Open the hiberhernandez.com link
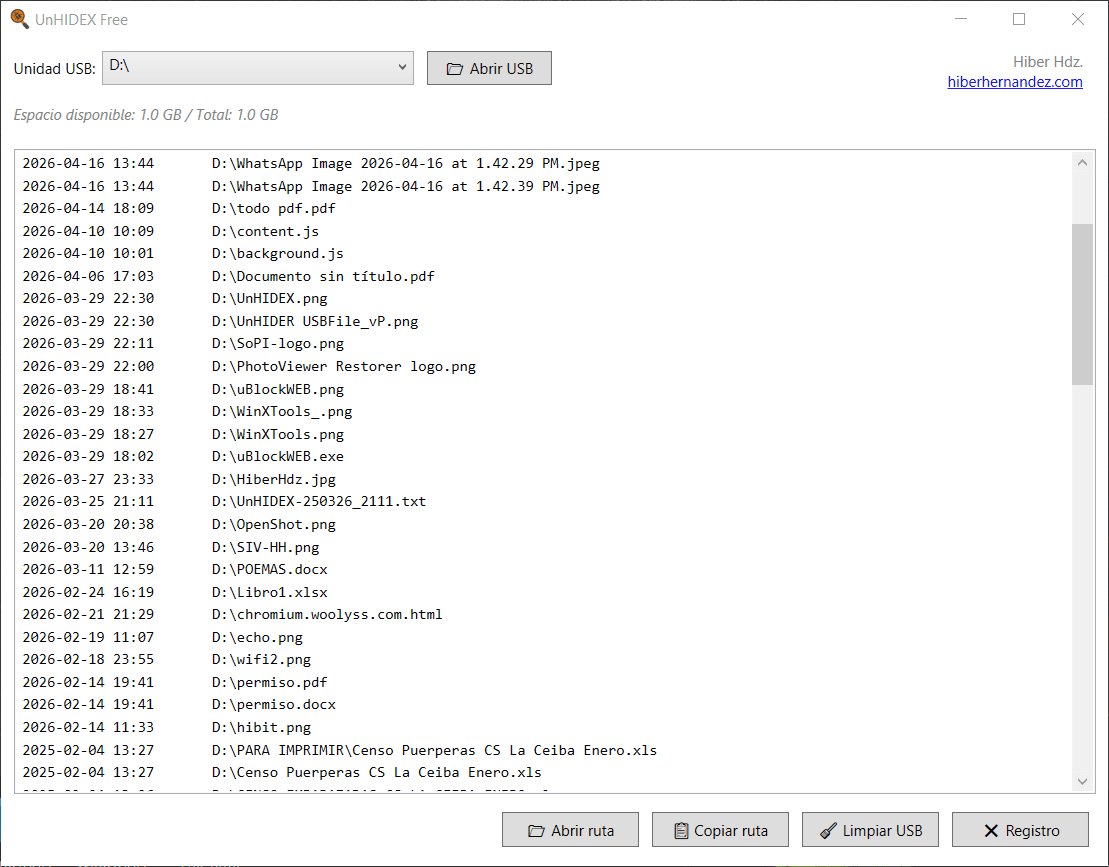The height and width of the screenshot is (867, 1109). (1014, 82)
